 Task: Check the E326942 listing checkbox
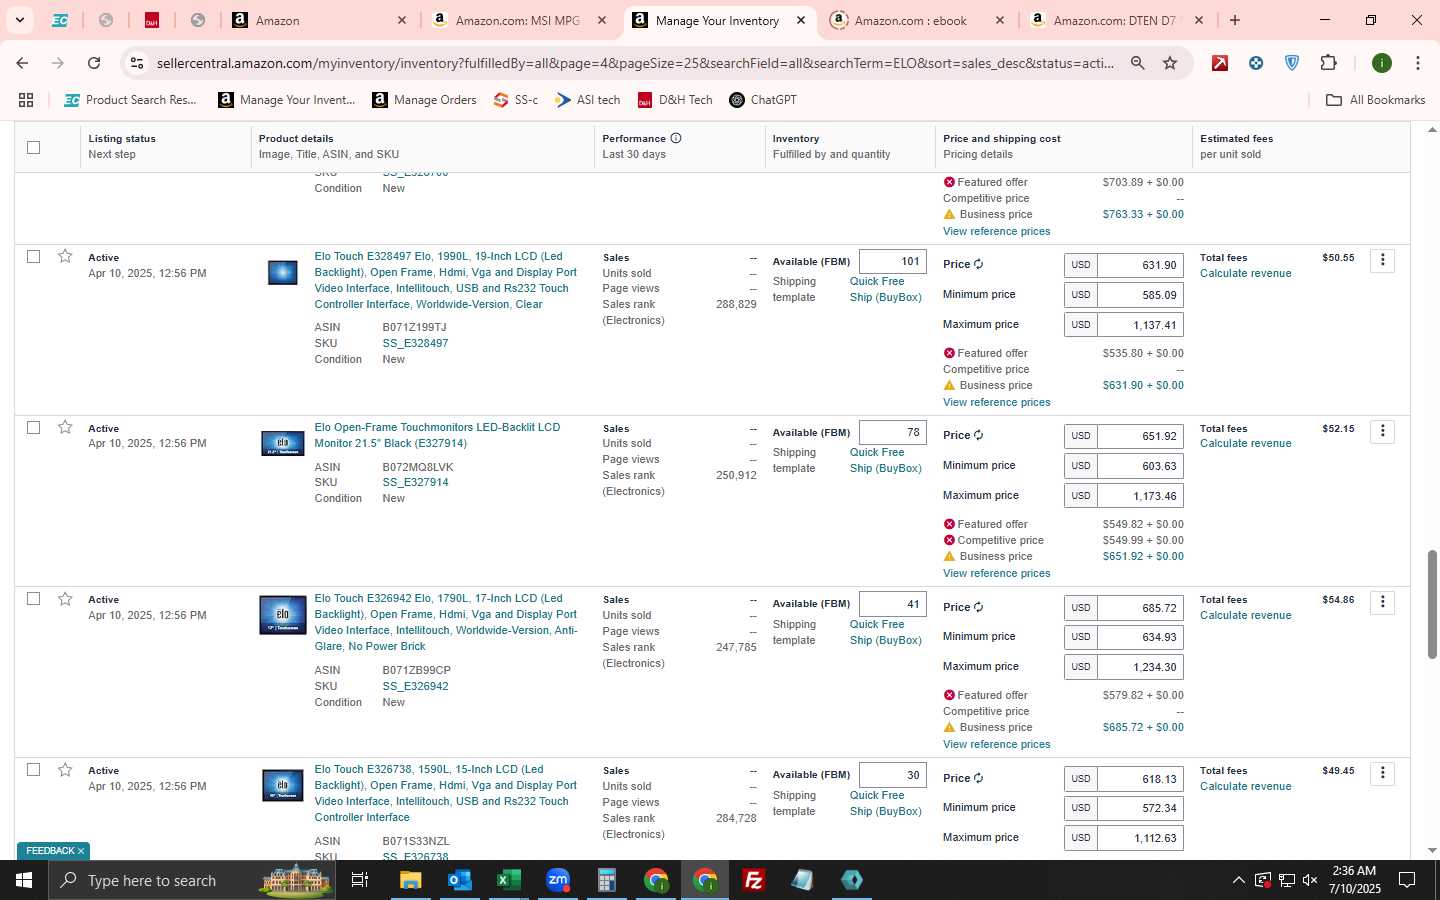pos(34,599)
